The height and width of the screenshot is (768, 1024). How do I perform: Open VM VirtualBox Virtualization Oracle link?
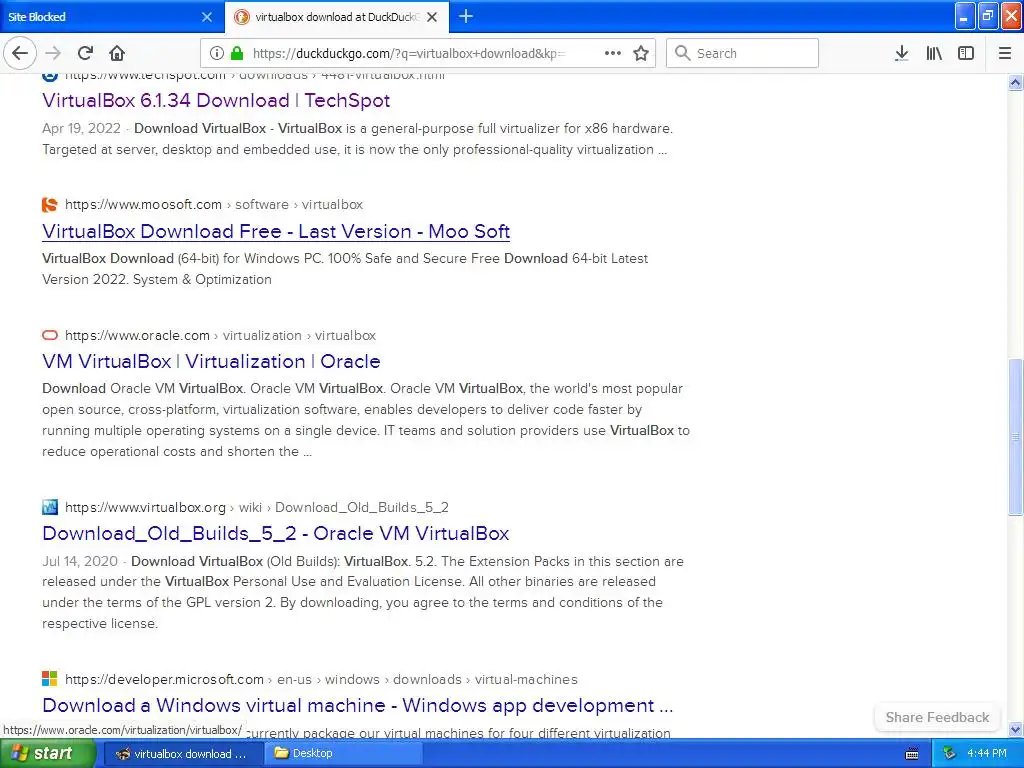point(211,361)
